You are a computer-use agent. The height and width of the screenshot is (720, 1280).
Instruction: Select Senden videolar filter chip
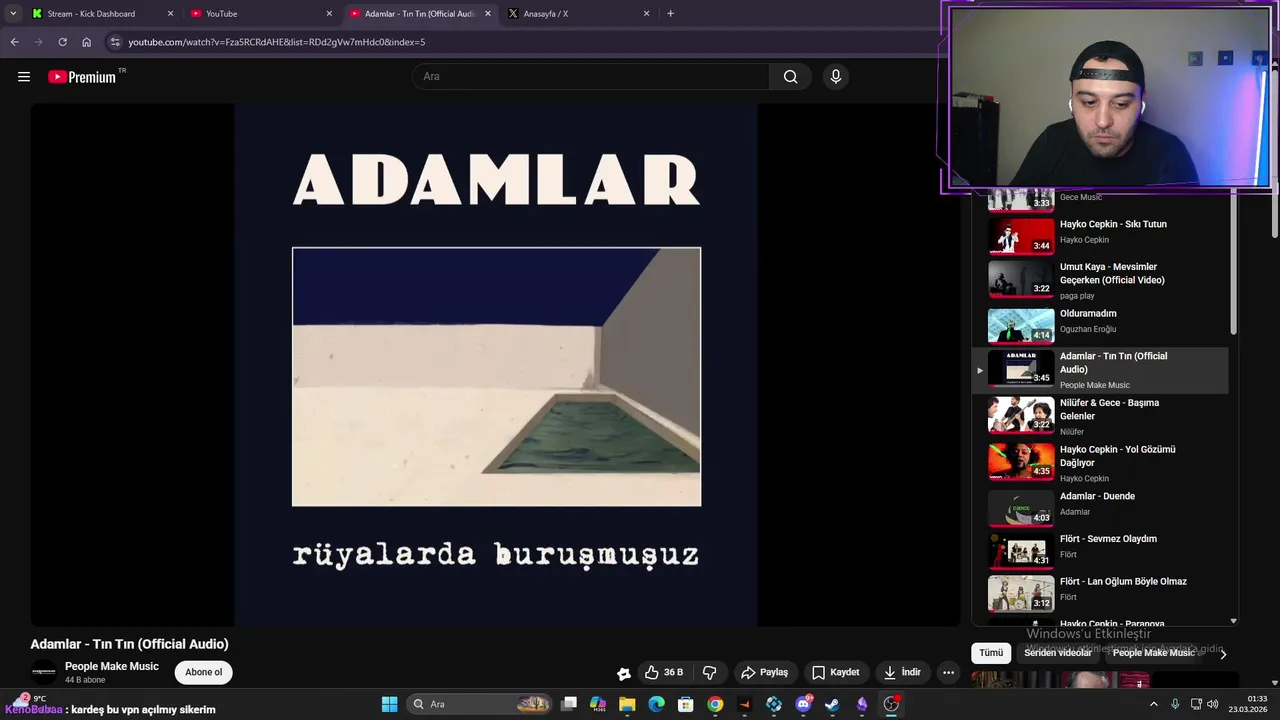coord(1057,653)
